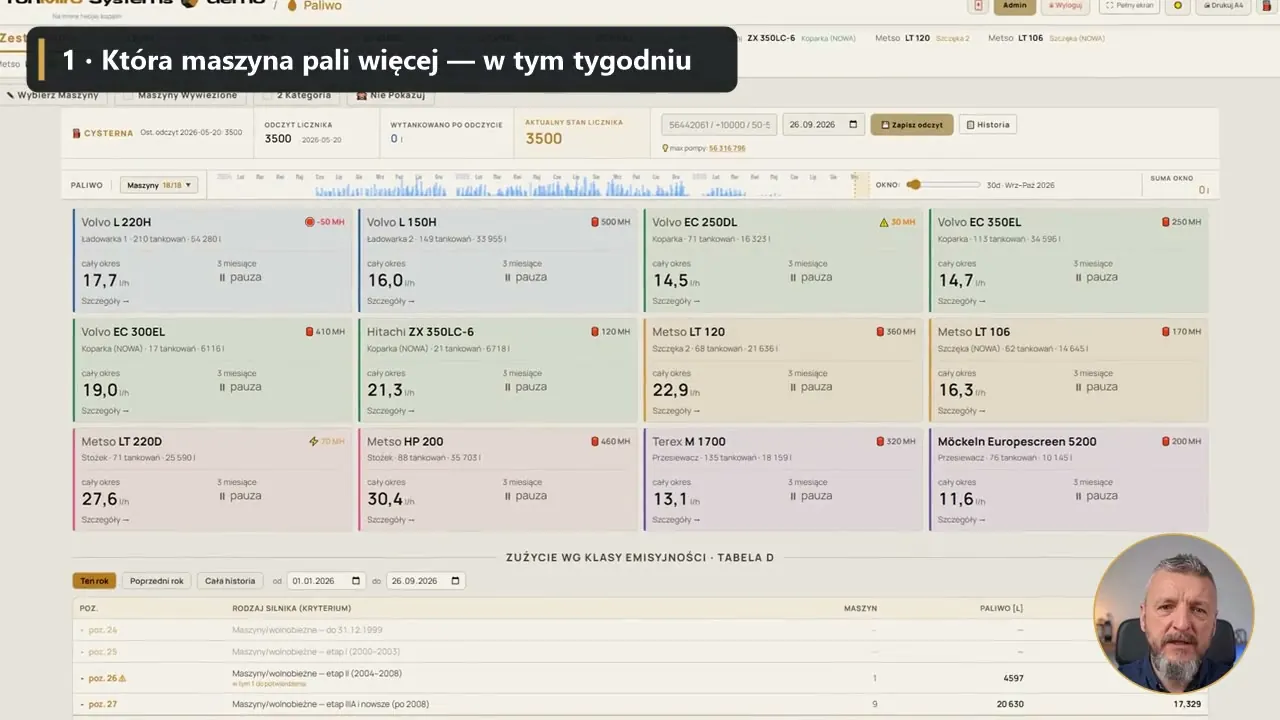
Task: Click the red icon button left of Admin
Action: pos(979,5)
